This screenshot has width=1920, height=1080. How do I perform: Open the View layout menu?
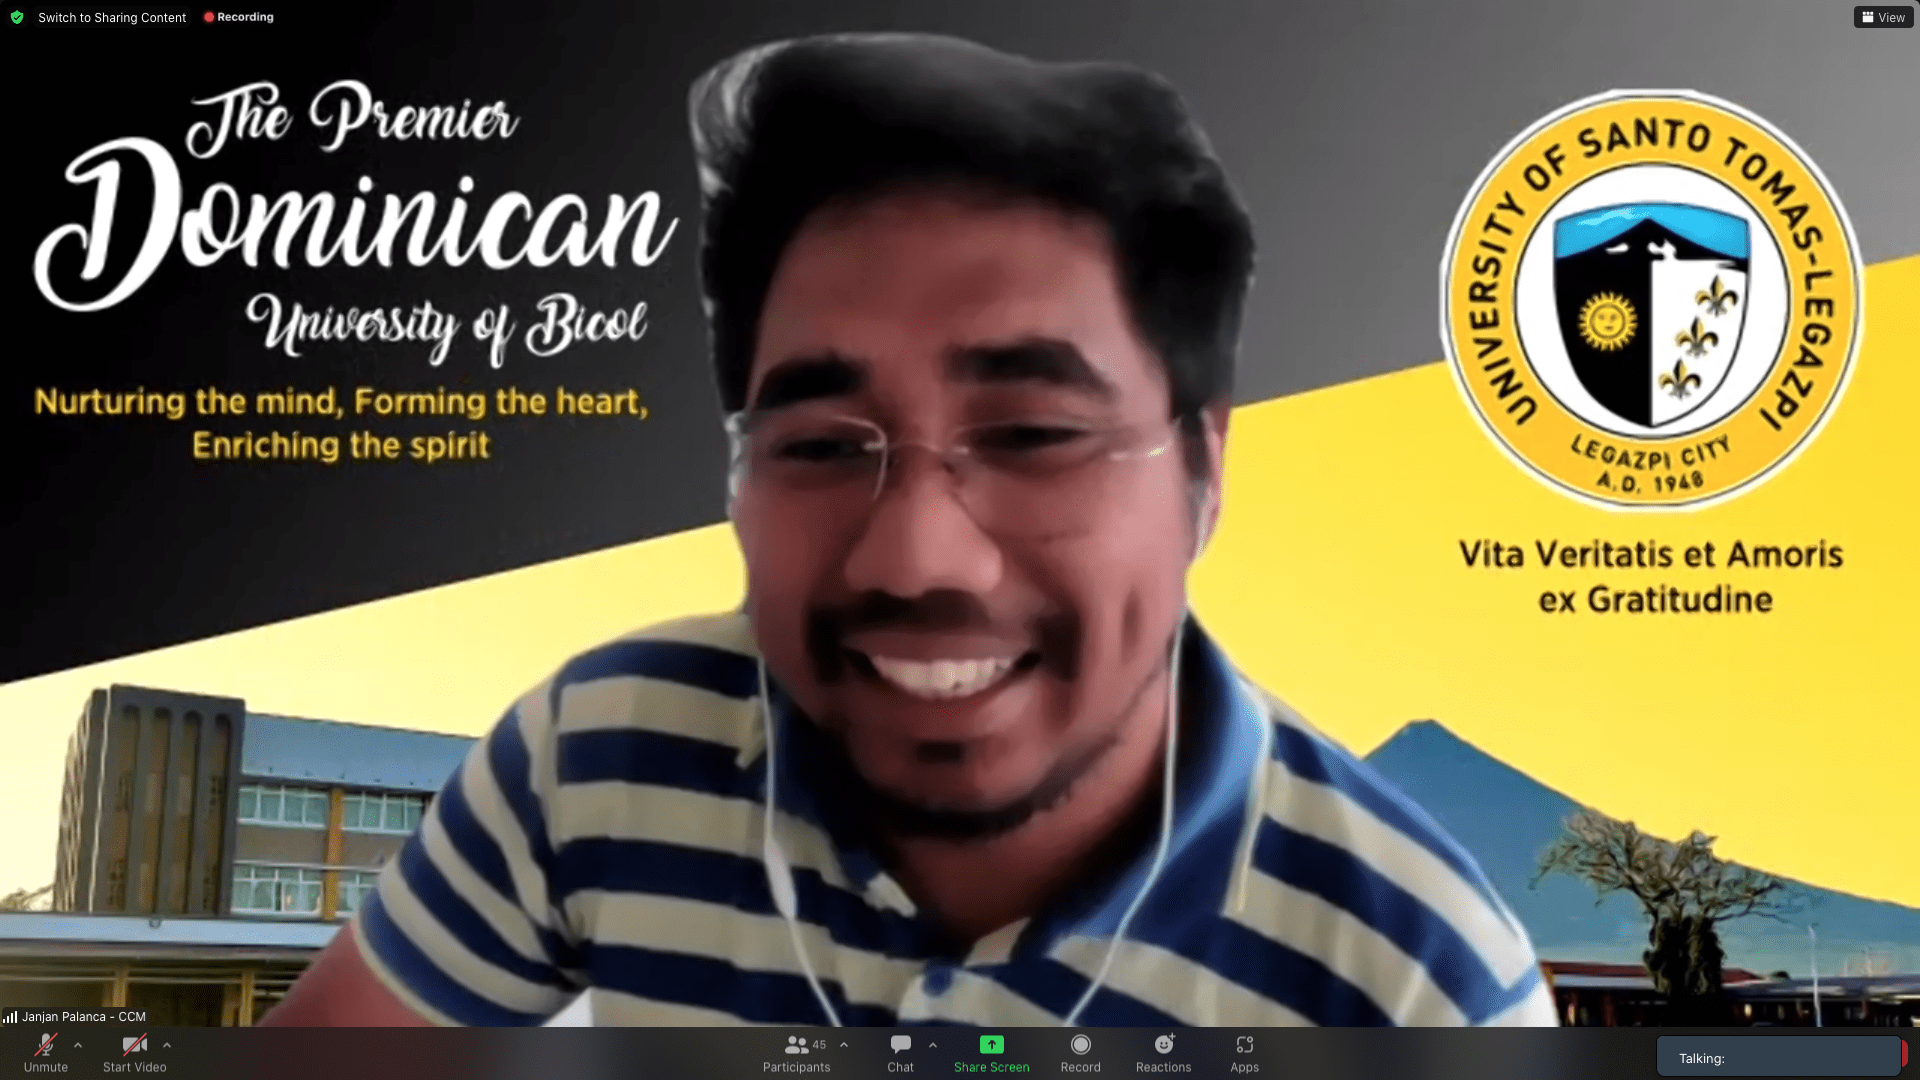point(1883,17)
